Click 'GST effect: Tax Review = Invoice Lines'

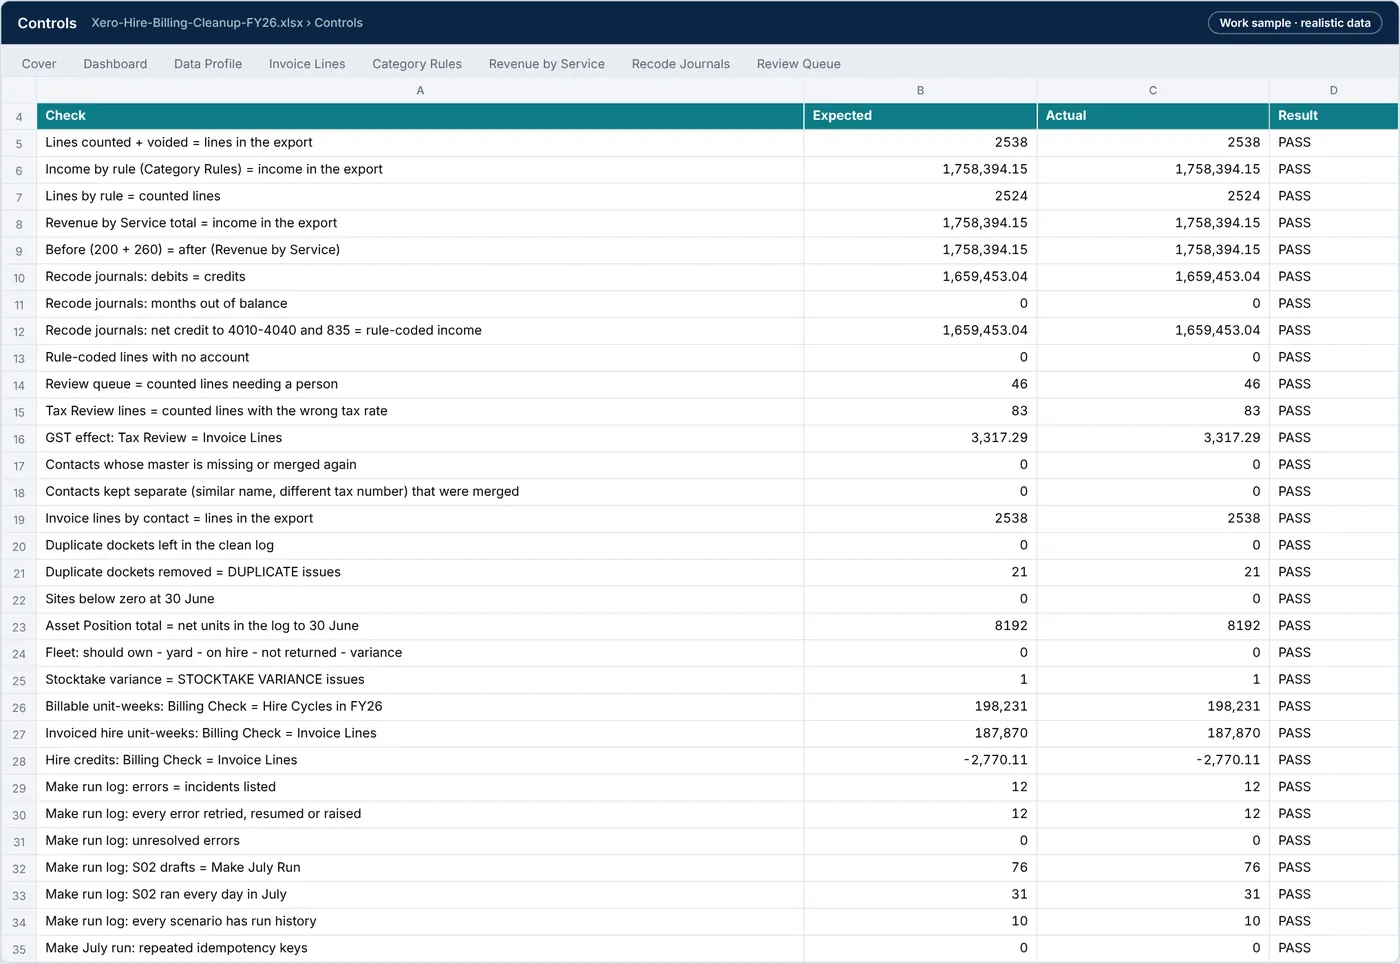tap(420, 438)
